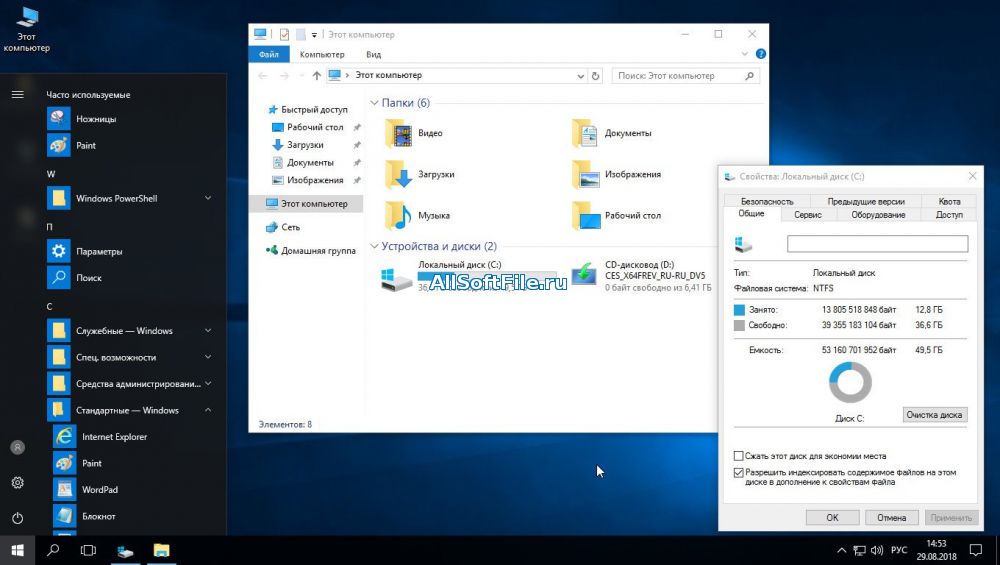This screenshot has height=565, width=1000.
Task: Open the Video folder icon
Action: 400,133
